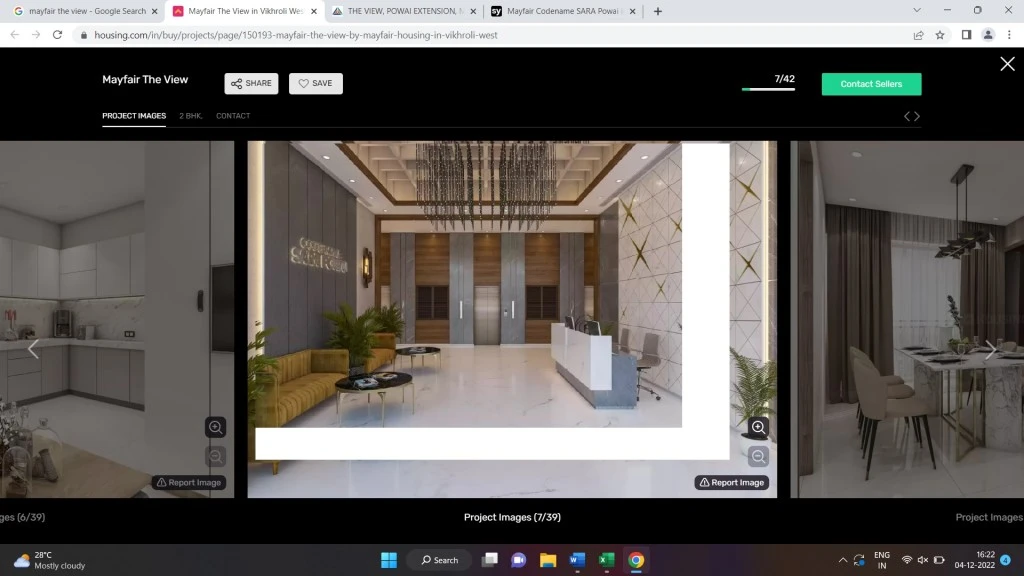The image size is (1024, 576).
Task: Go to previous project image arrow
Action: [33, 349]
